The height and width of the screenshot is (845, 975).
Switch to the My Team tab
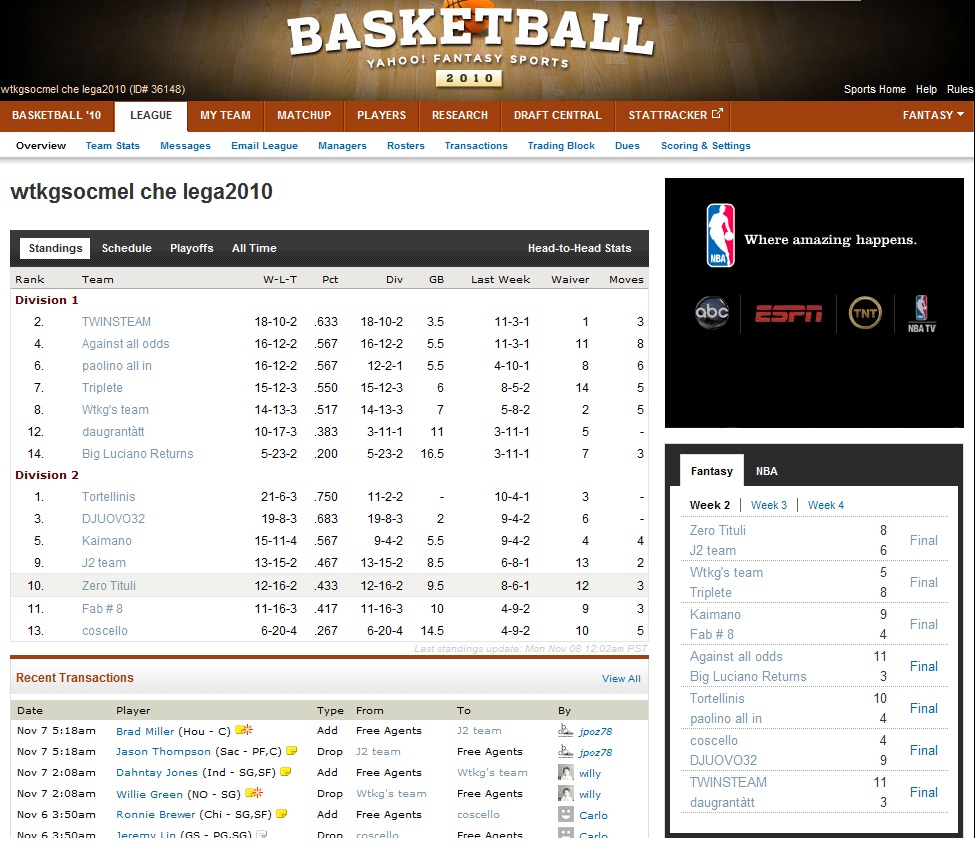pyautogui.click(x=225, y=115)
